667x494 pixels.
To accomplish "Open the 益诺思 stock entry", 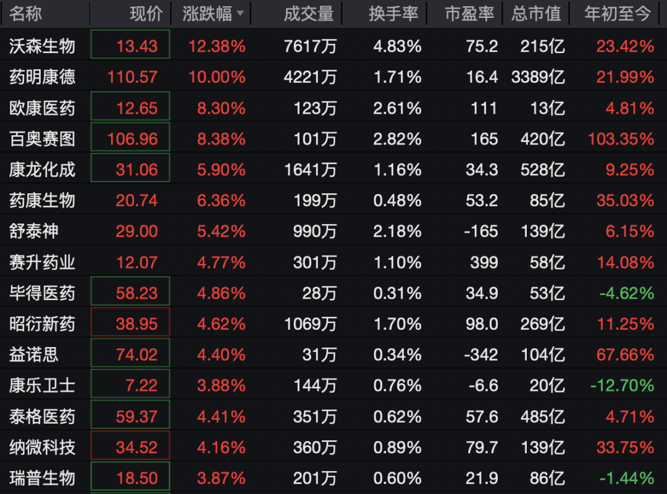I will click(34, 354).
